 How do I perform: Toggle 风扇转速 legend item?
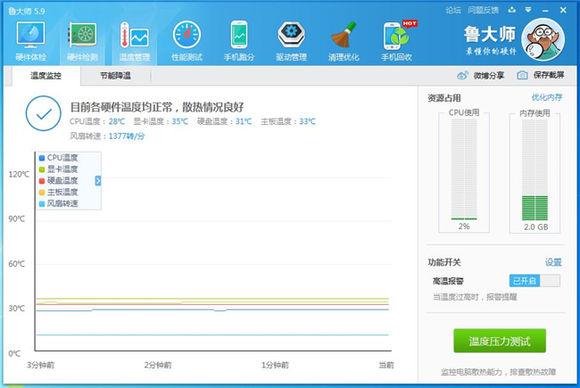pos(58,203)
